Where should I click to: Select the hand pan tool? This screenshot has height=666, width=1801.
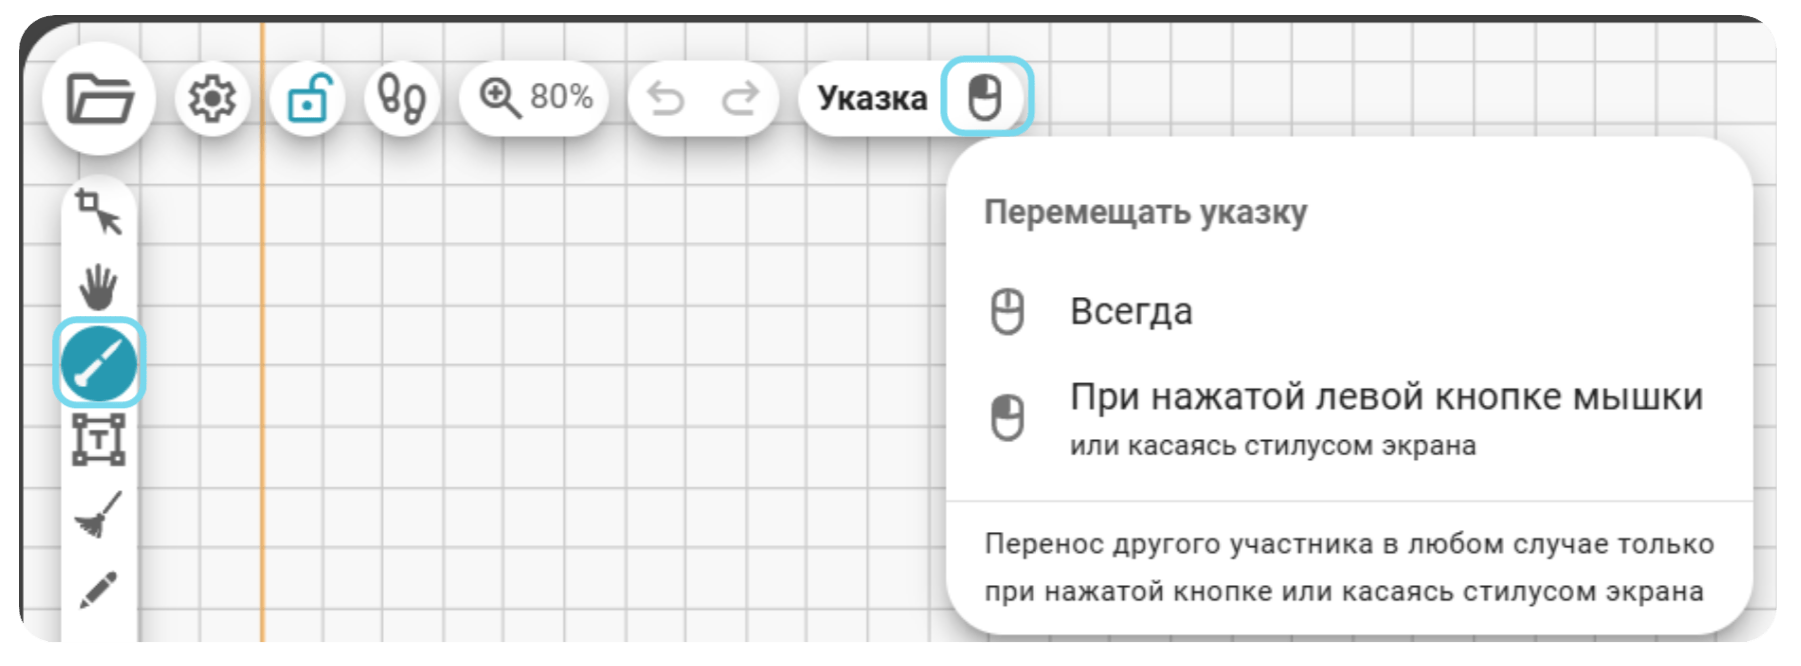[x=99, y=287]
